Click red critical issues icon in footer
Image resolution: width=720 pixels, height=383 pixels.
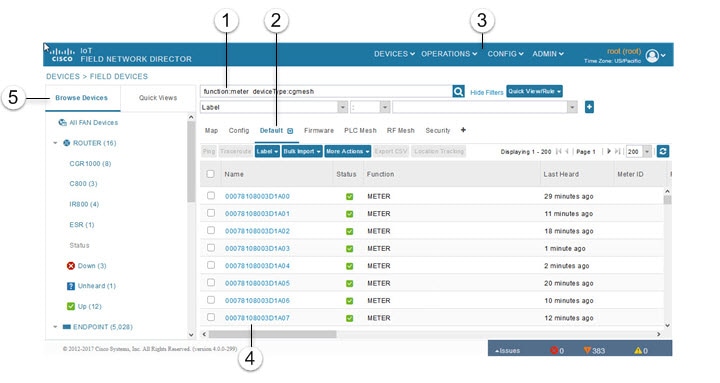[554, 350]
